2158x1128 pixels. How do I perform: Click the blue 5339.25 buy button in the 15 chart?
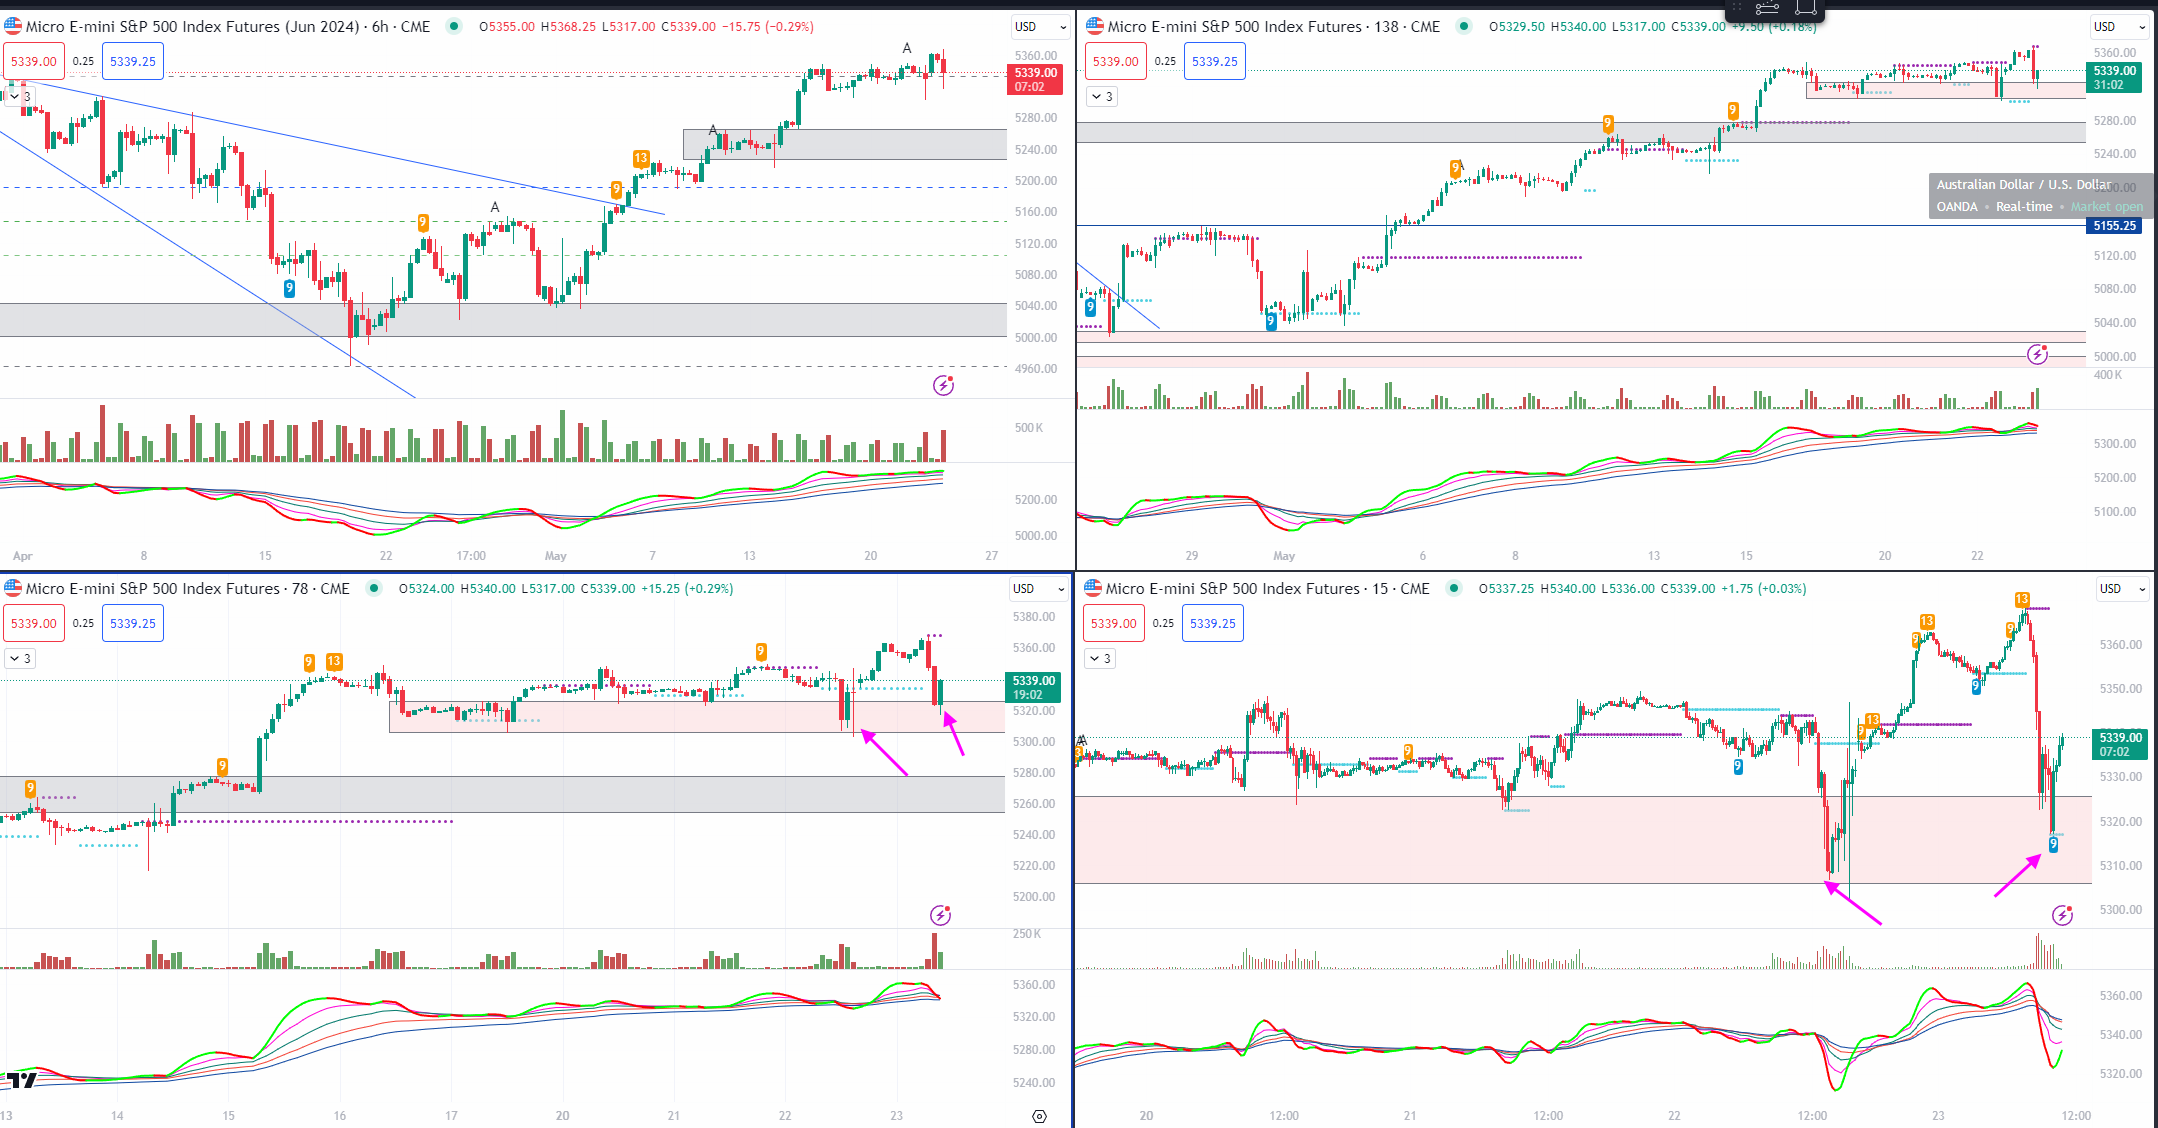coord(1212,623)
